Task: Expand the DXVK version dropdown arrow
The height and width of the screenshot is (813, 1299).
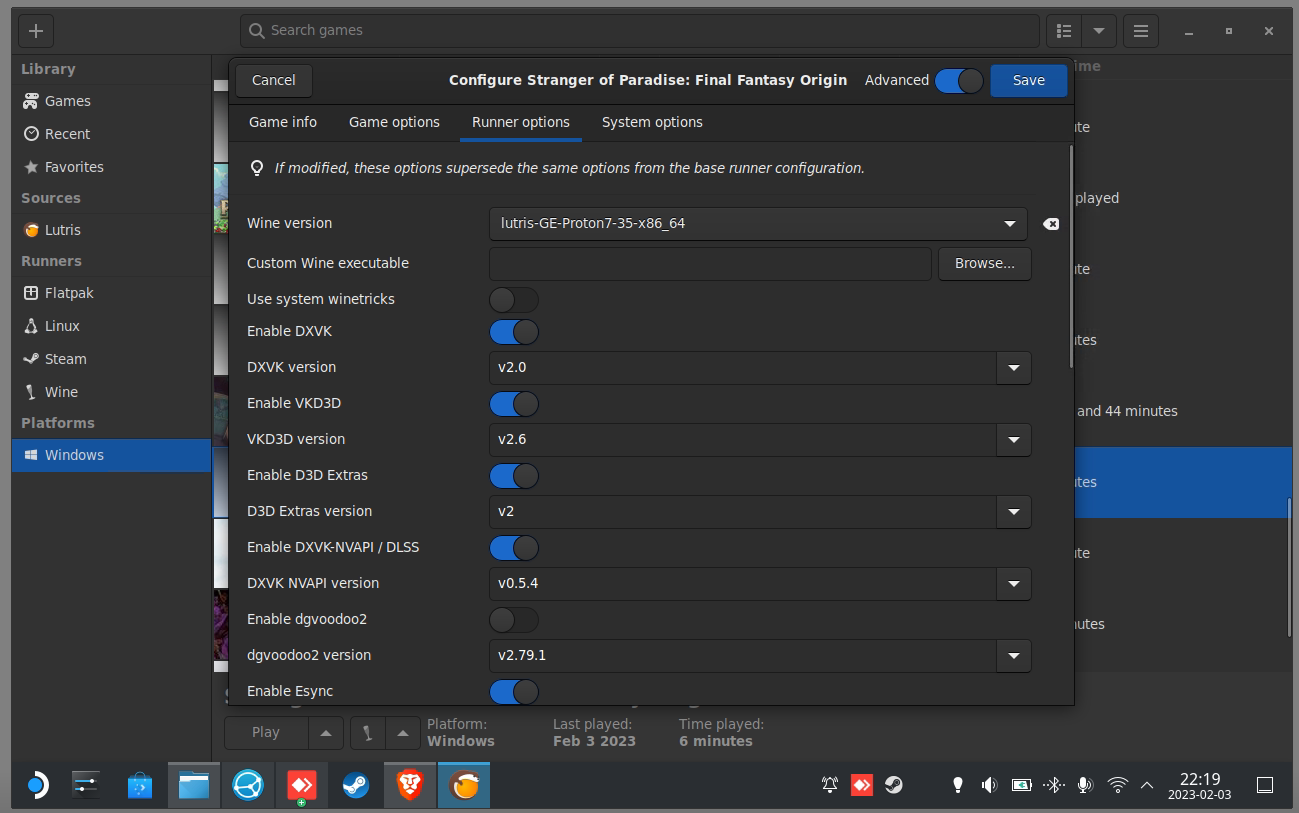Action: (x=1013, y=368)
